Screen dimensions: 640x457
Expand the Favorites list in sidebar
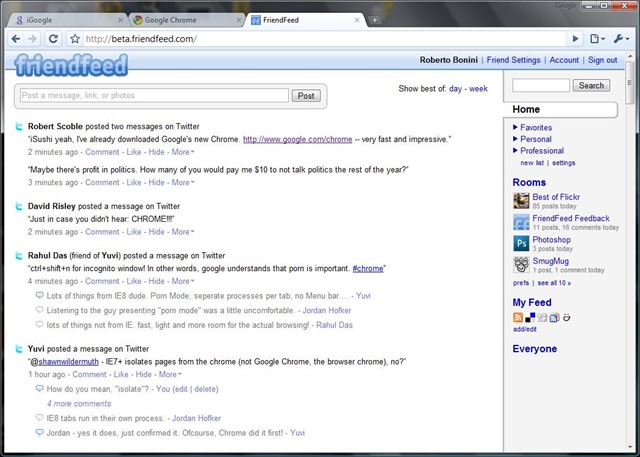click(535, 128)
